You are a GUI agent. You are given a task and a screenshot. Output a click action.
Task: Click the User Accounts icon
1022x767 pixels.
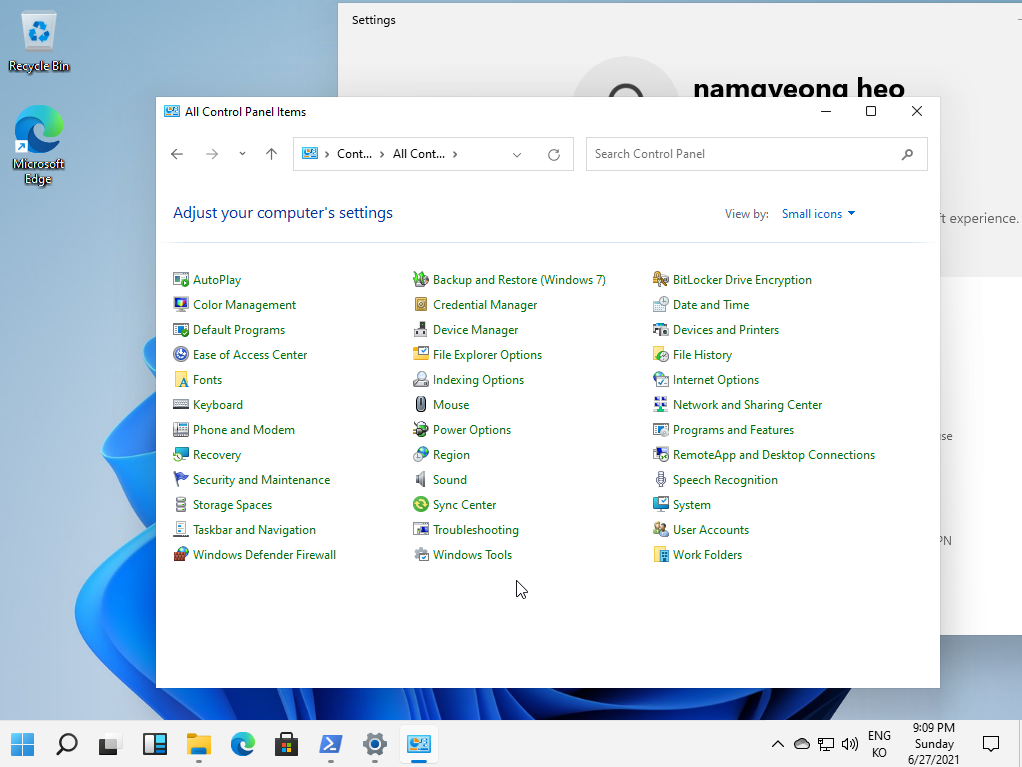661,530
